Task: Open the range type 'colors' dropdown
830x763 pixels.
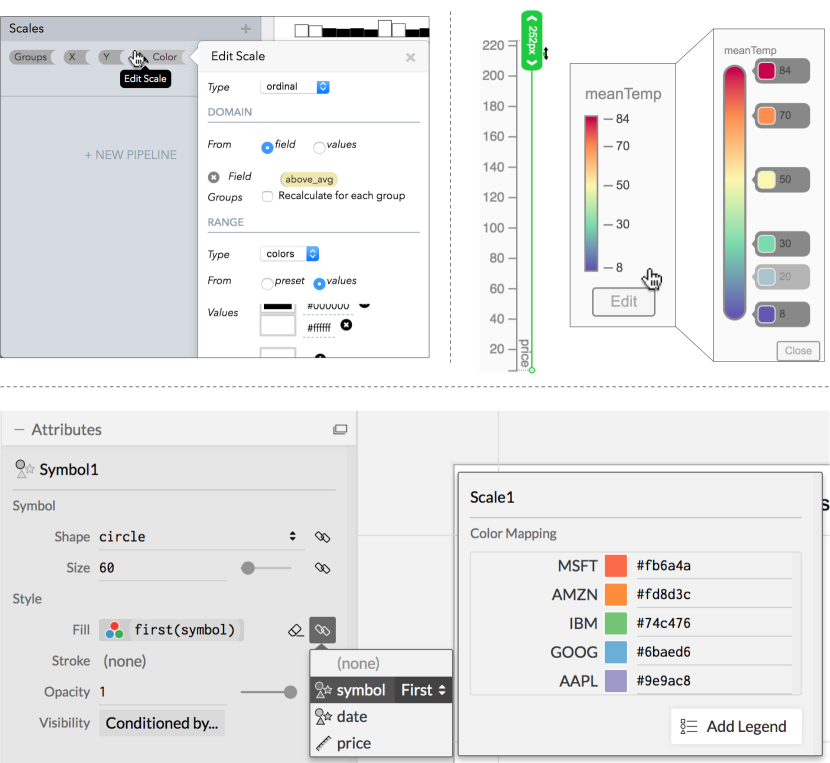Action: 290,254
